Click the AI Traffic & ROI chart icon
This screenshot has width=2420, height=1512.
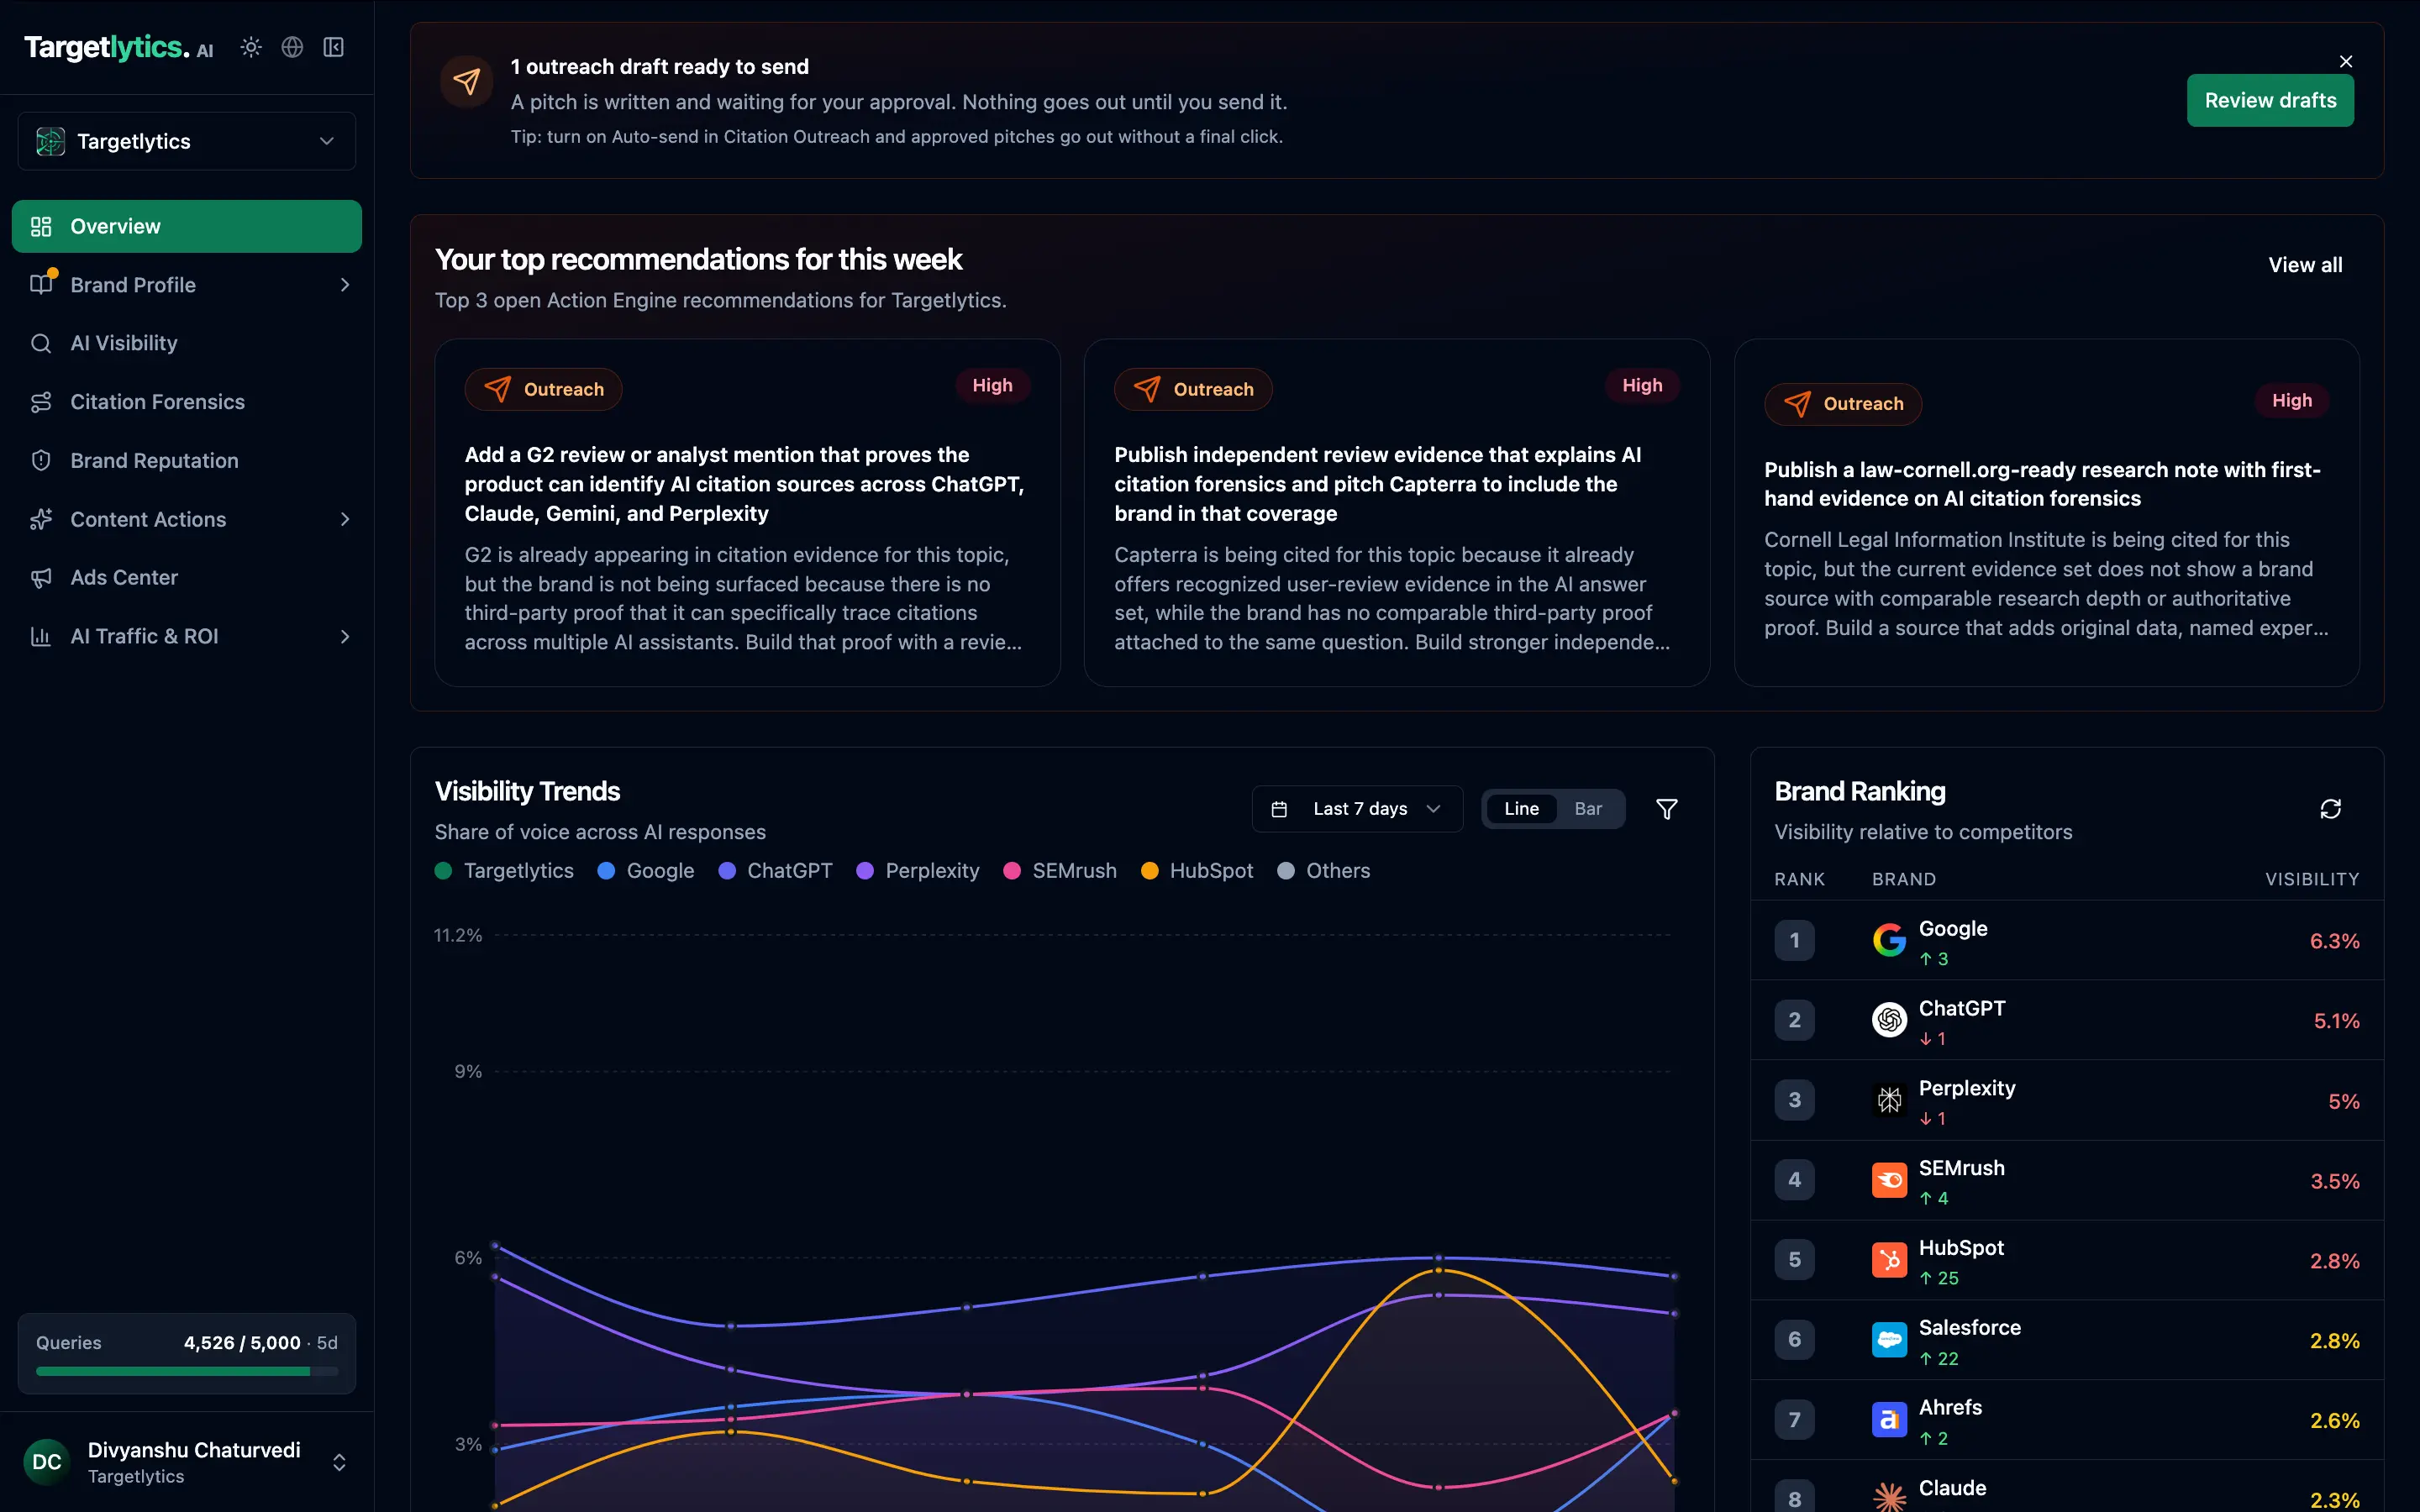click(x=41, y=636)
